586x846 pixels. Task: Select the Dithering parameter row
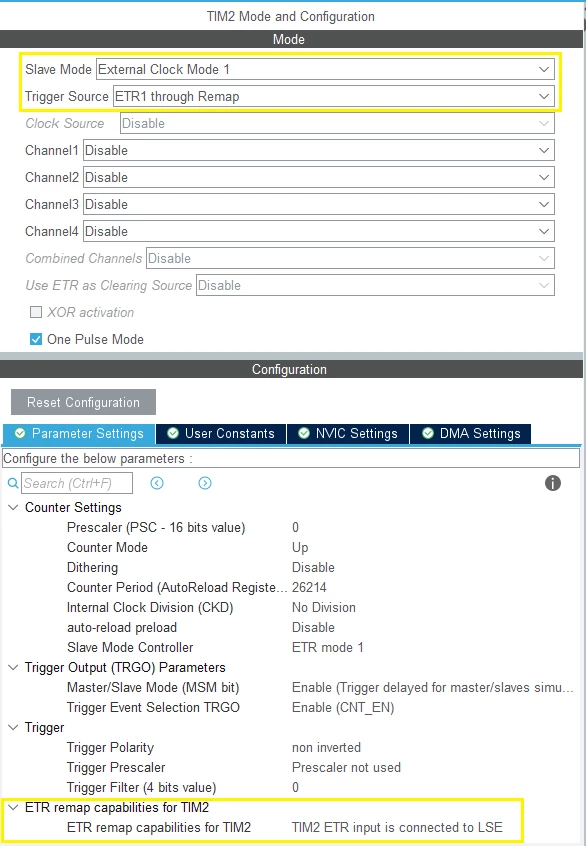click(291, 567)
